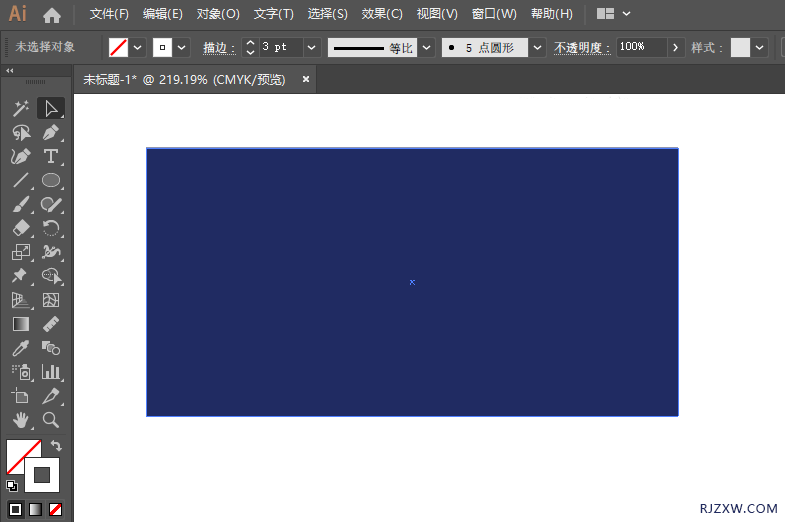Select the Zoom tool
The height and width of the screenshot is (522, 785).
51,420
